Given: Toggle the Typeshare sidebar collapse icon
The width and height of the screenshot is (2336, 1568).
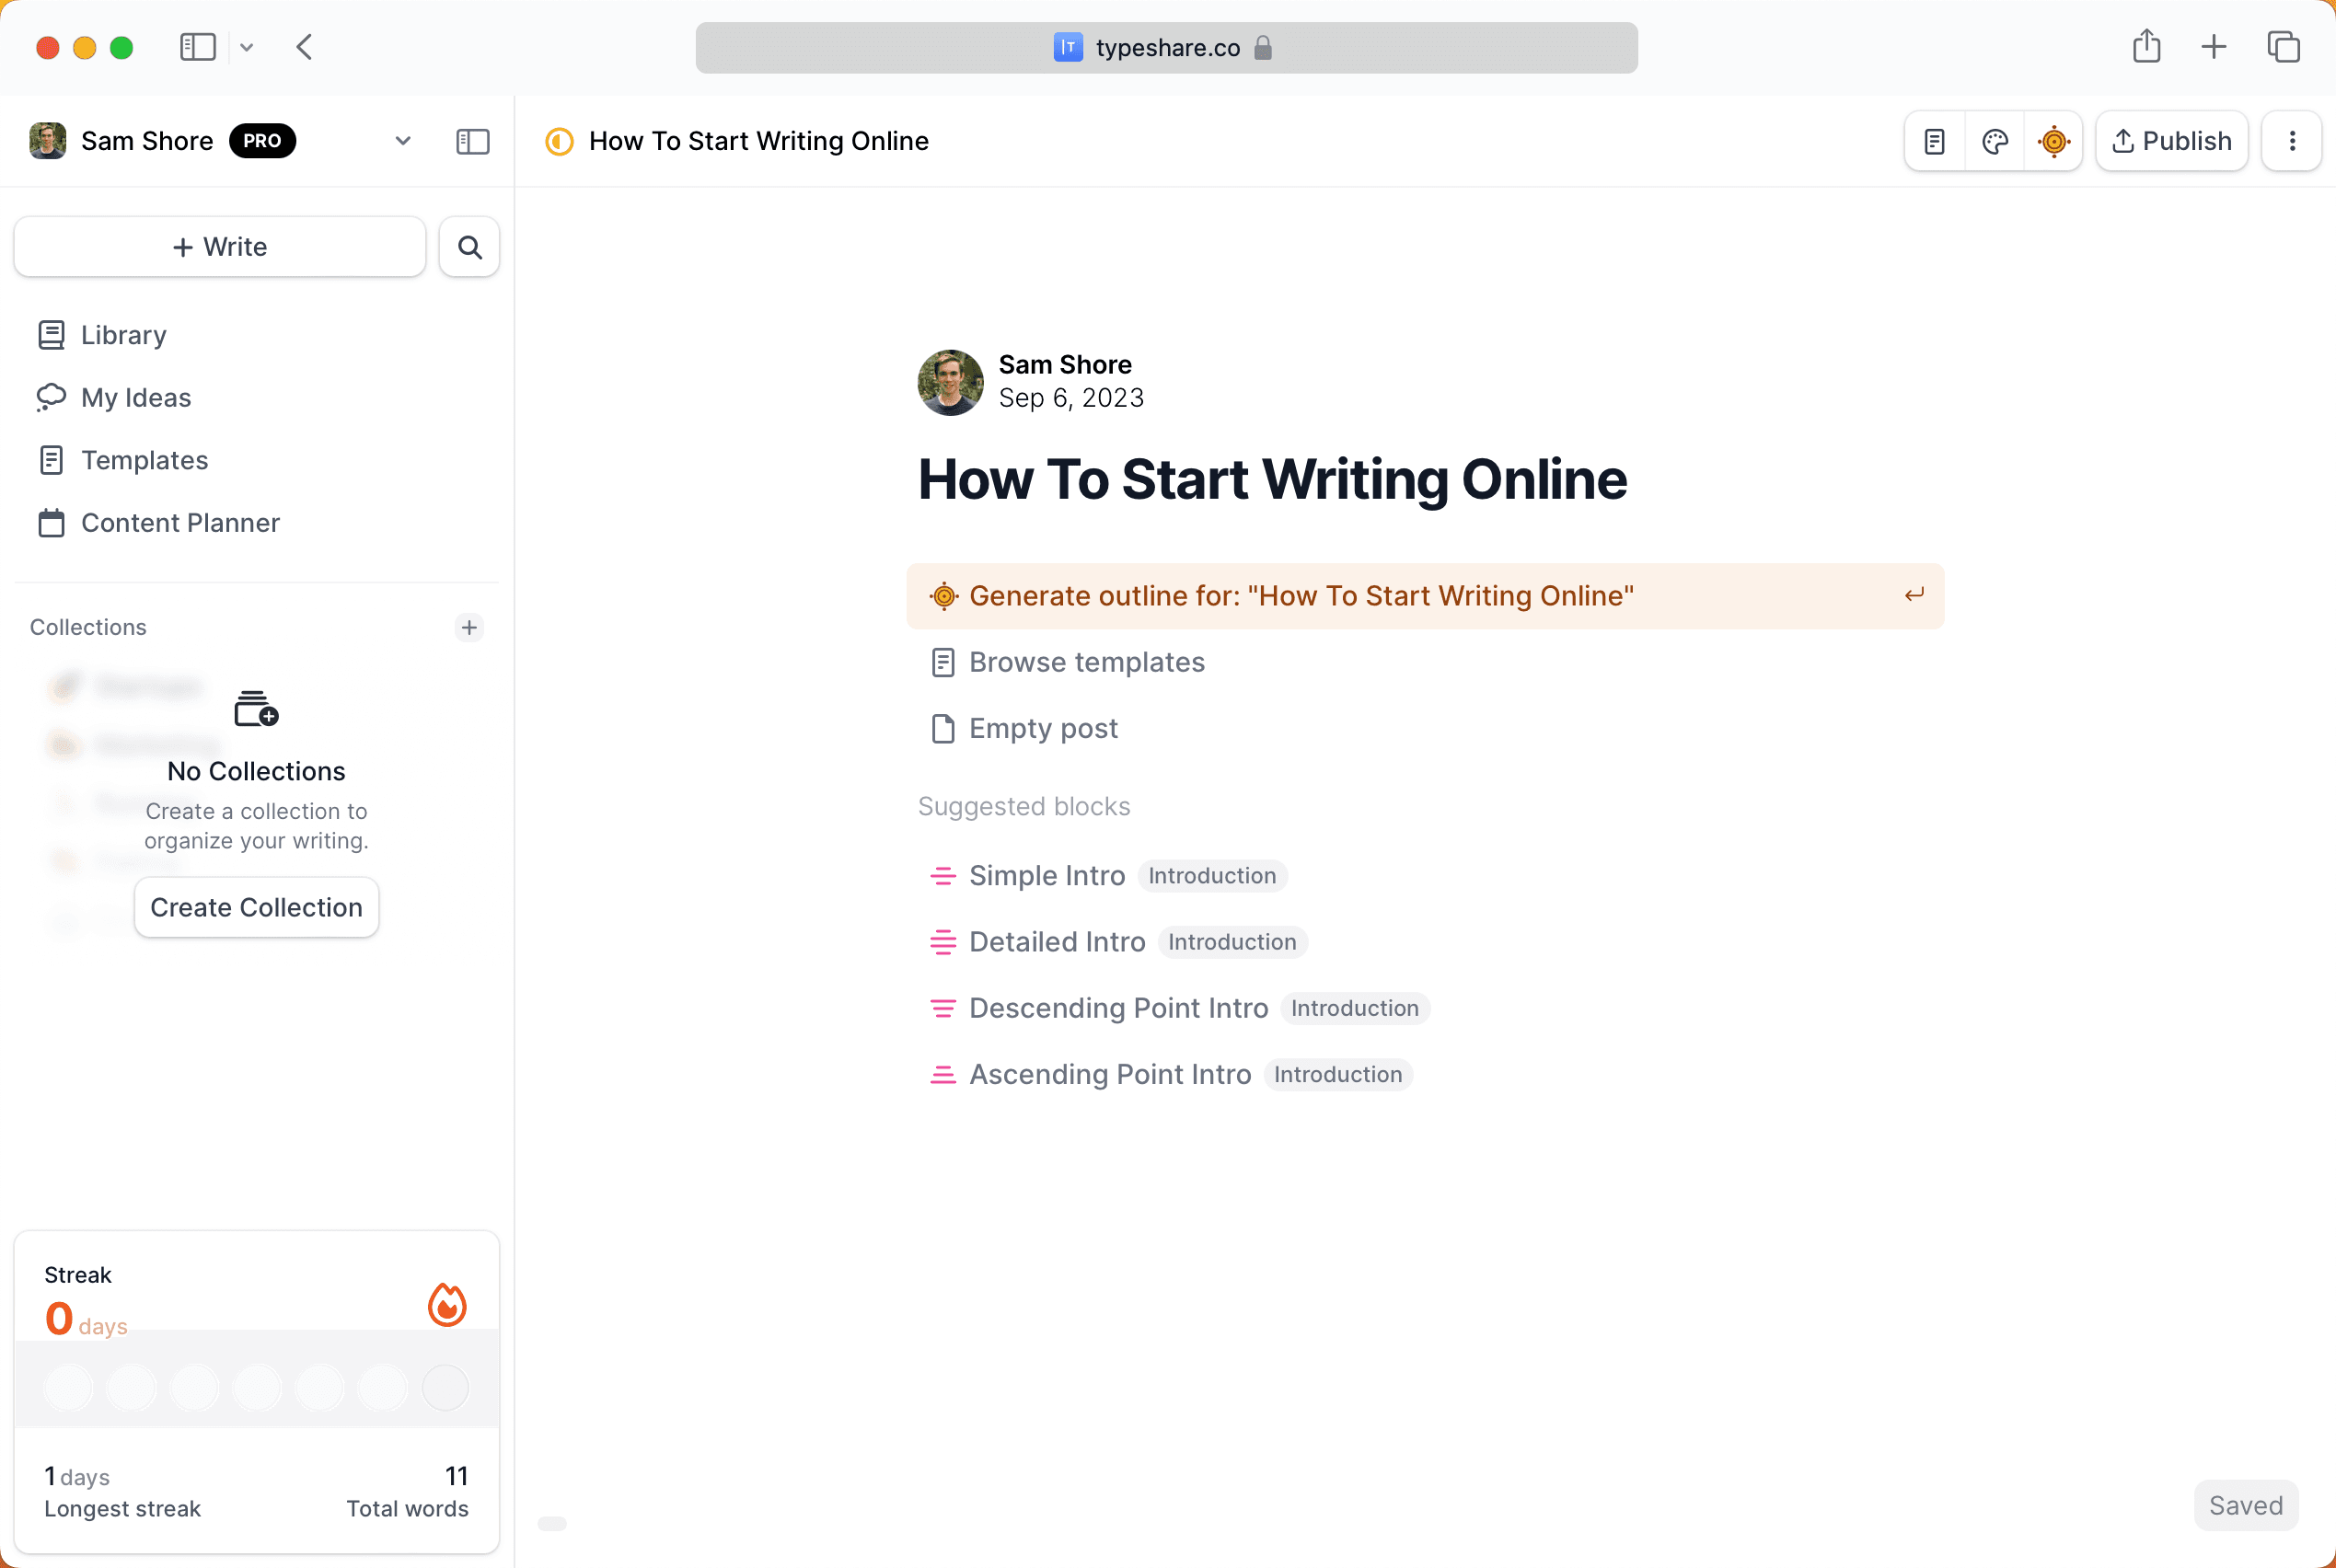Looking at the screenshot, I should [472, 141].
